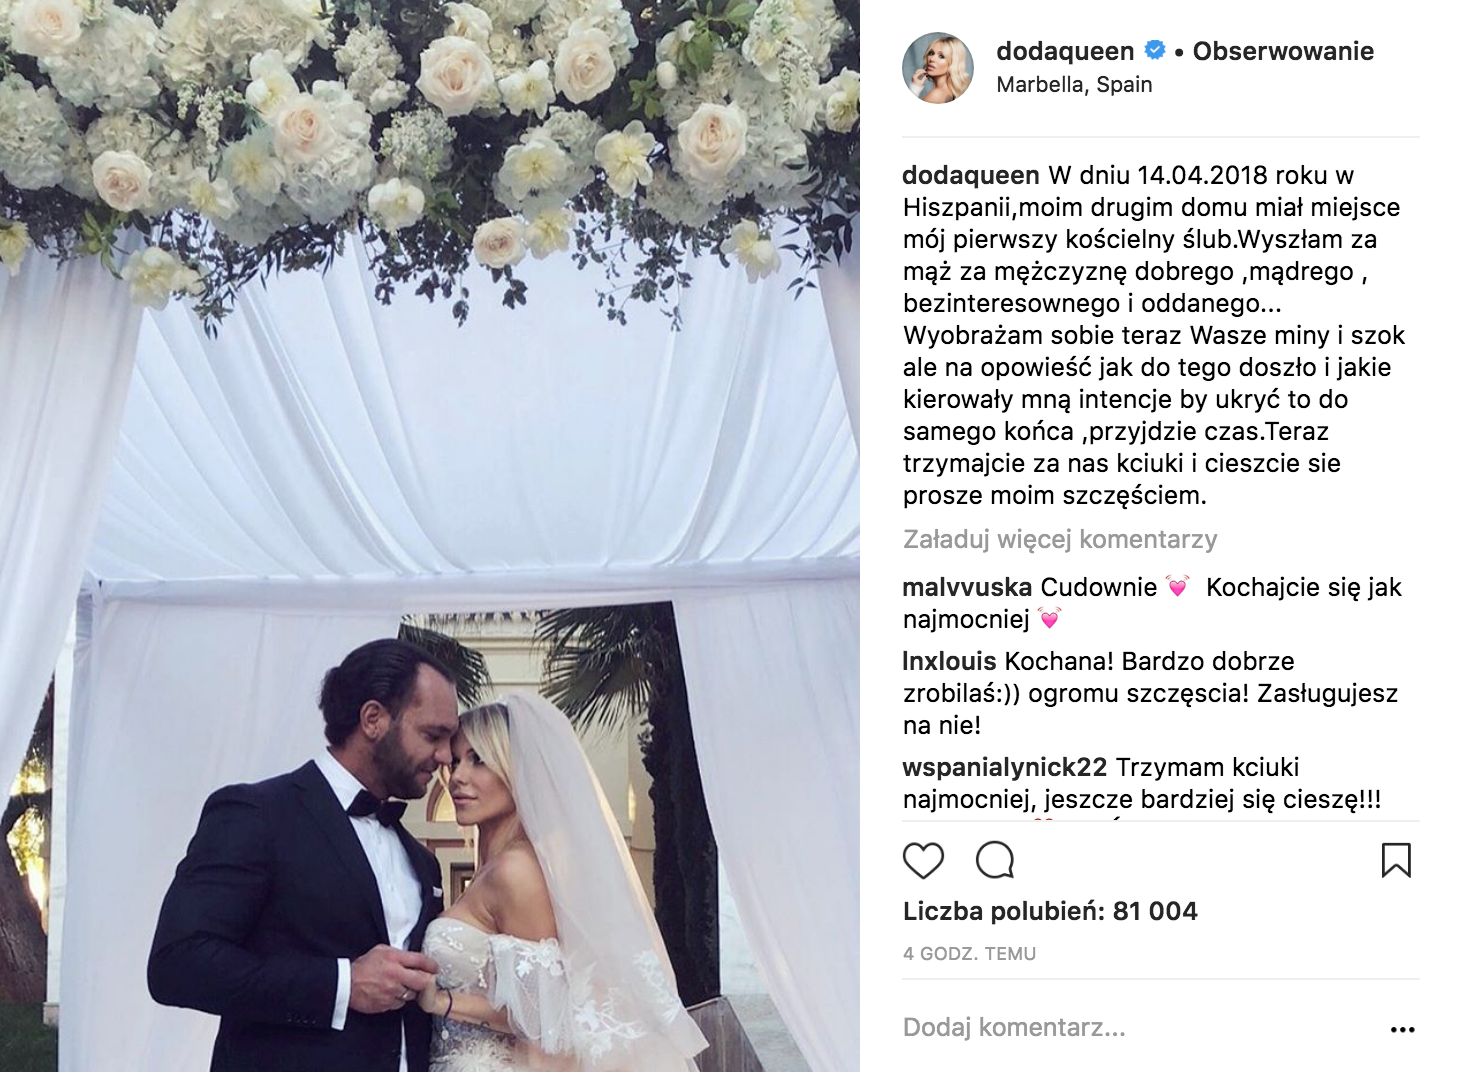Open the three-dots more options menu
This screenshot has width=1458, height=1072.
(x=1403, y=1029)
